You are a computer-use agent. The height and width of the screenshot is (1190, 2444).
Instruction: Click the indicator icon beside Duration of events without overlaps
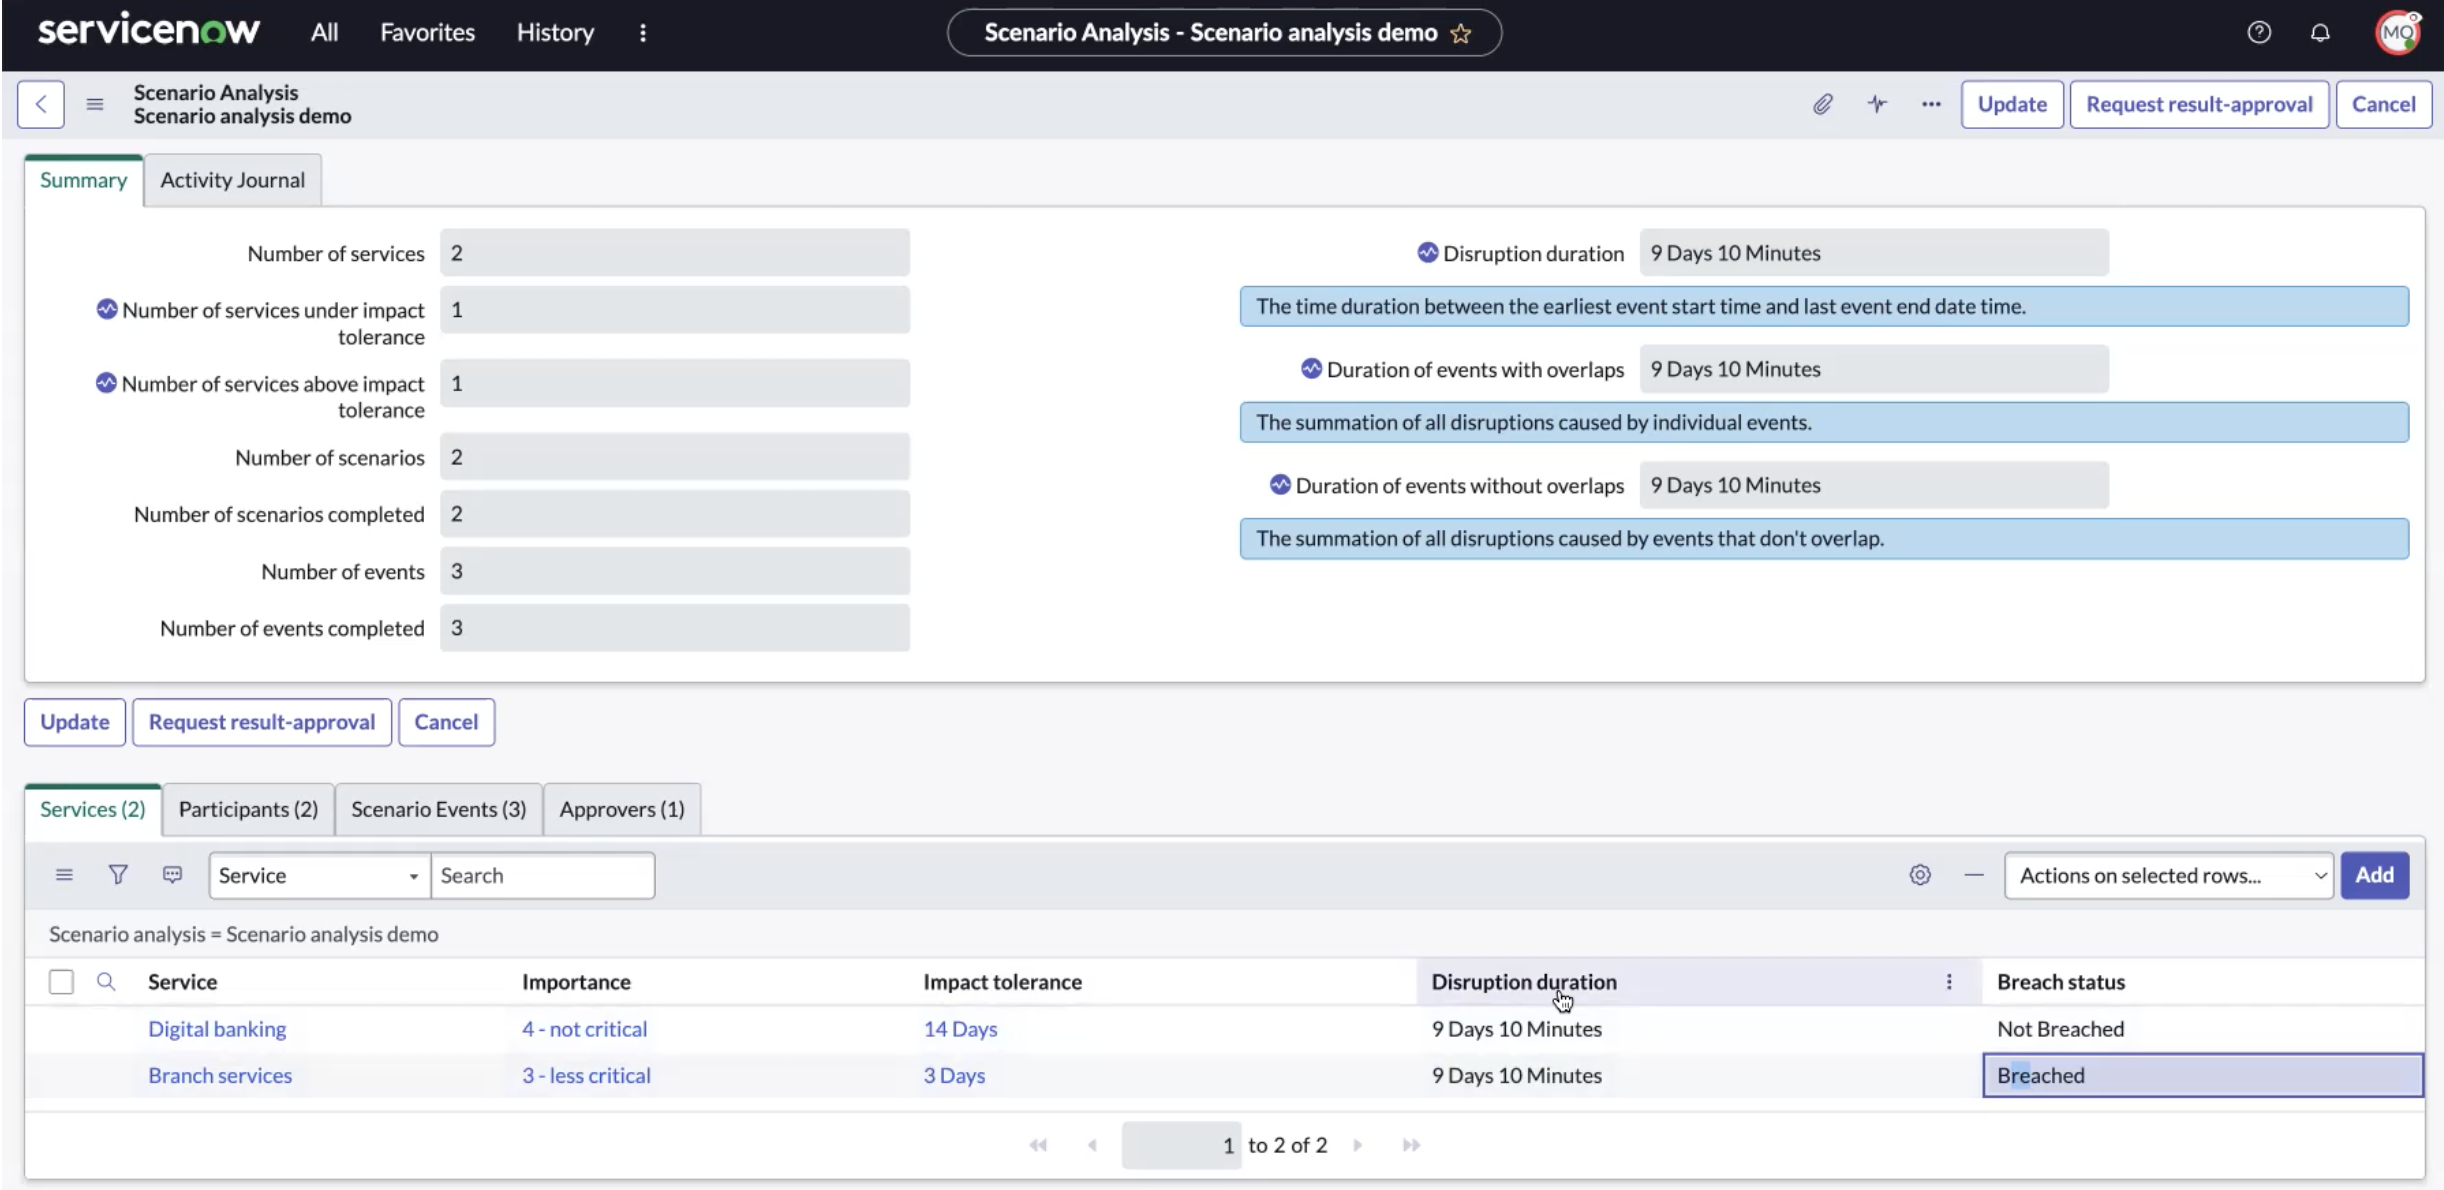pos(1280,485)
